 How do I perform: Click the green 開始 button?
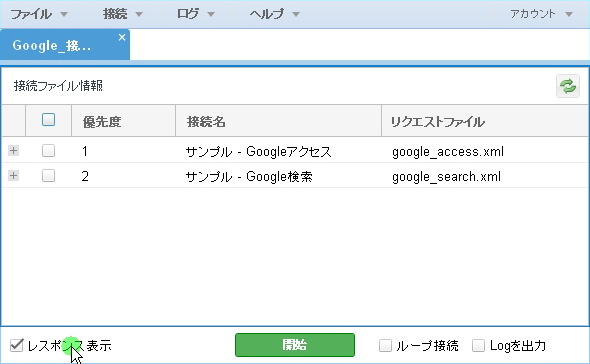(295, 345)
